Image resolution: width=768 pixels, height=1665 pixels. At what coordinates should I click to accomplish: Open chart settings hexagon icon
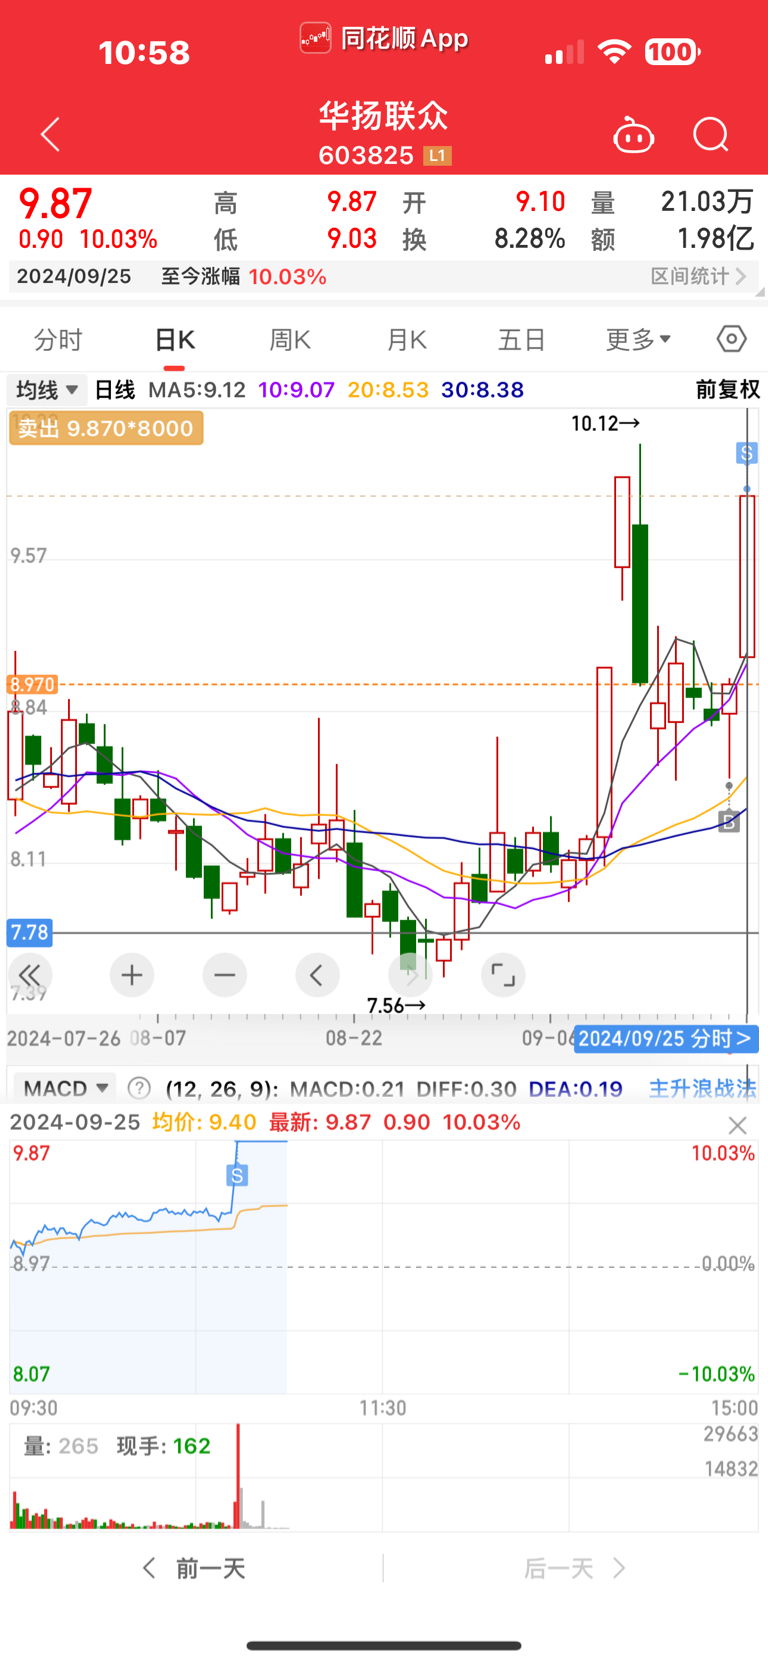[x=732, y=339]
